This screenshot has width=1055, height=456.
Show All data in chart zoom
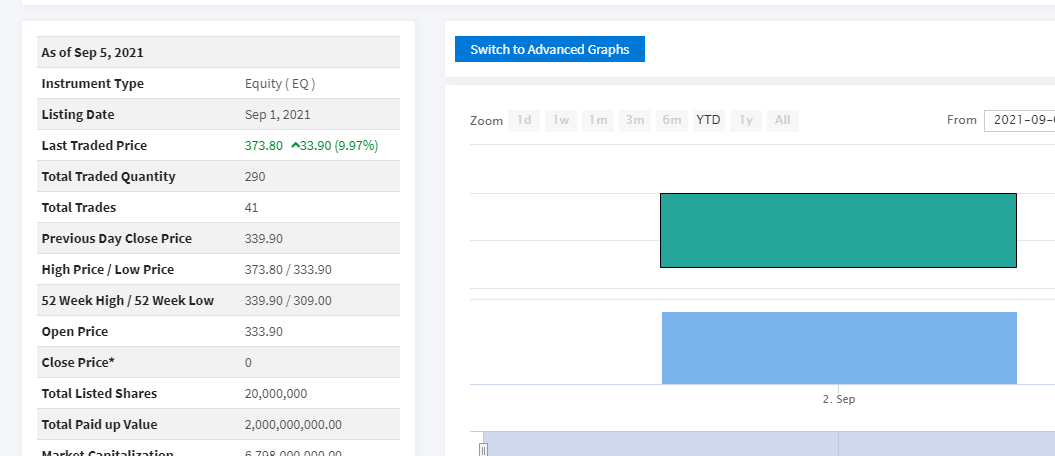click(782, 120)
